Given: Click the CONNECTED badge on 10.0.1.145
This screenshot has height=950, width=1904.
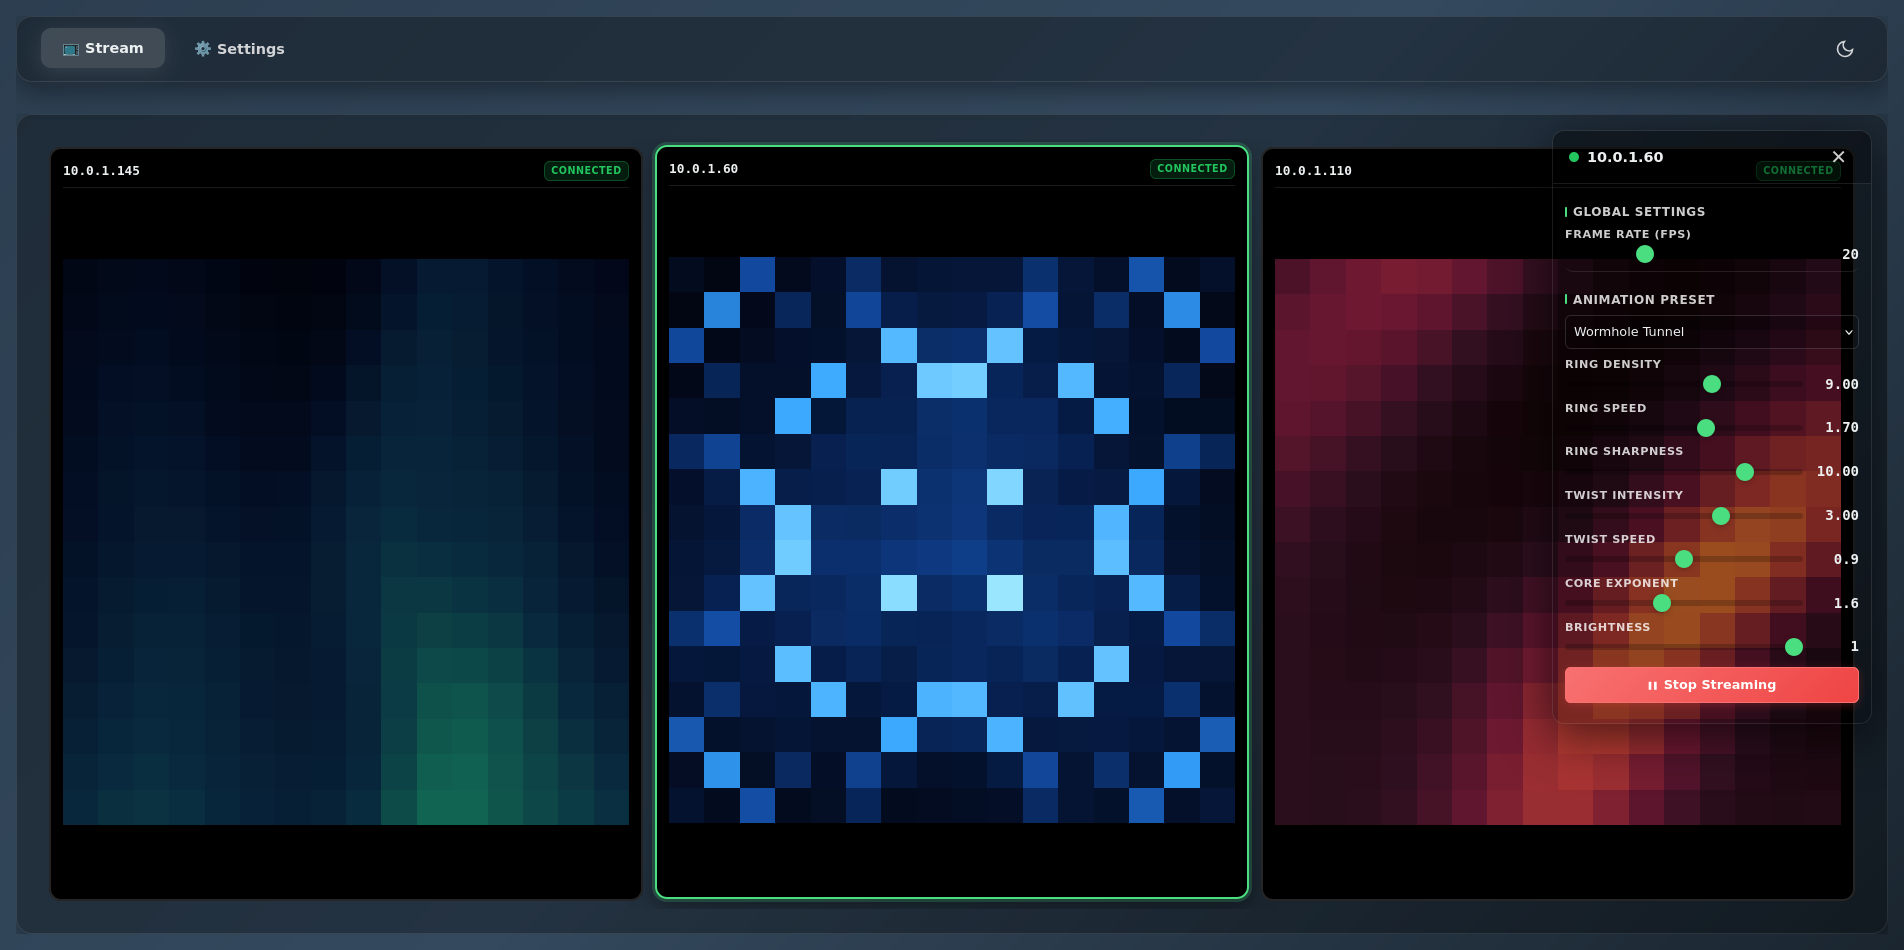Looking at the screenshot, I should coord(586,170).
